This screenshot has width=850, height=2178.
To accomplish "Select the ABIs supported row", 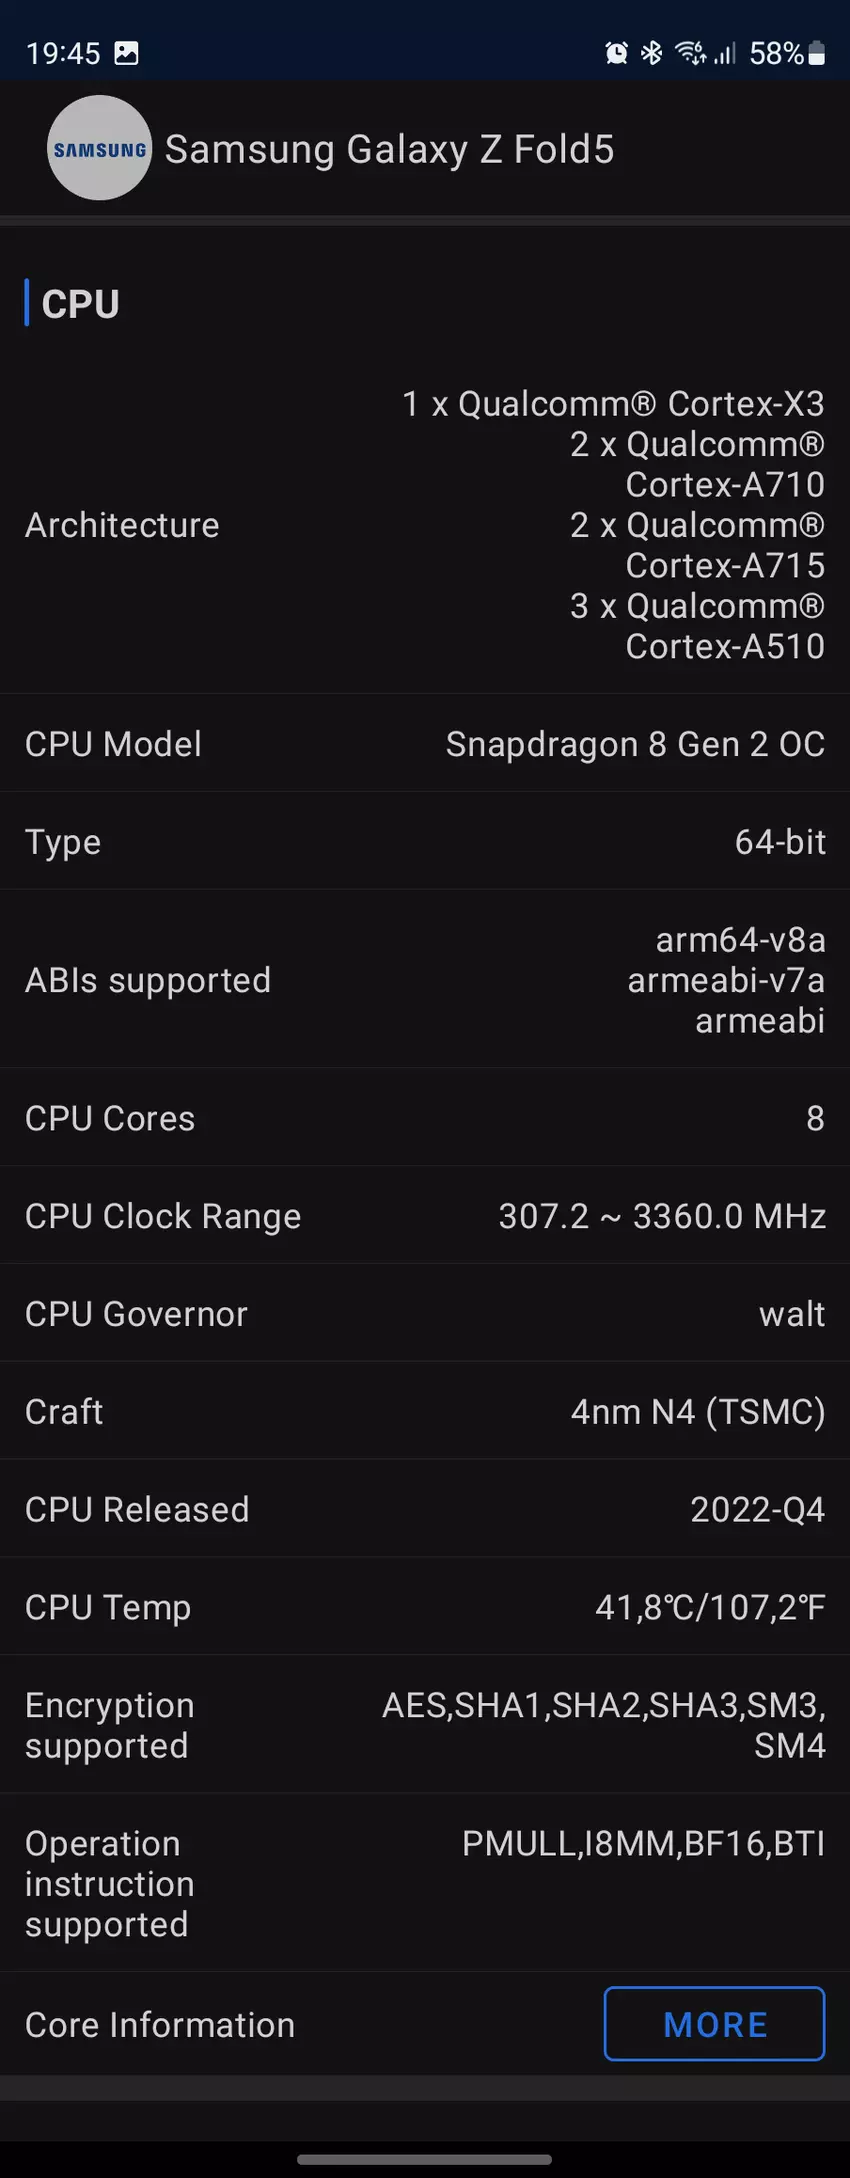I will pyautogui.click(x=424, y=980).
